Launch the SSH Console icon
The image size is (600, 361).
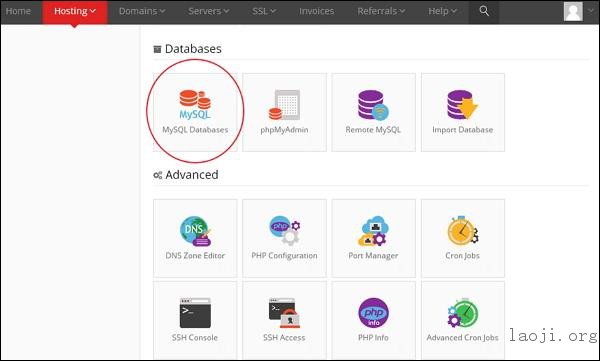coord(195,313)
